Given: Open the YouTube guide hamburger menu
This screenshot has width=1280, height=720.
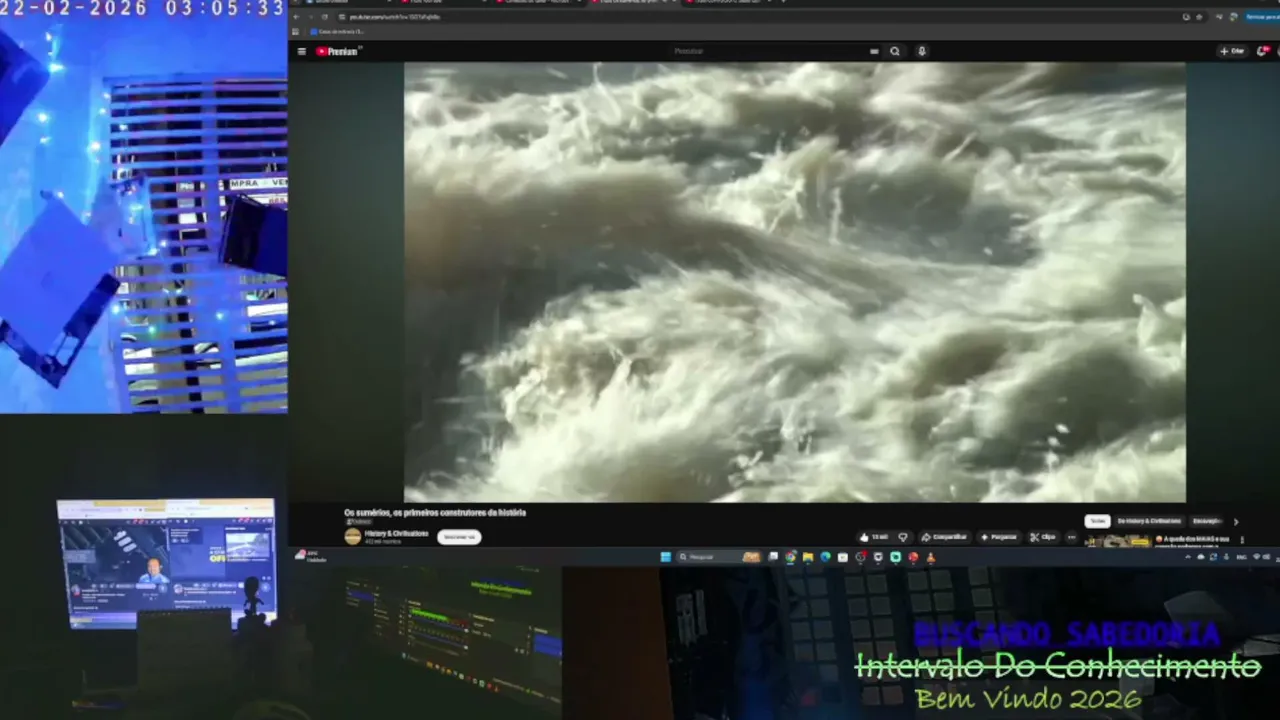Looking at the screenshot, I should tap(302, 51).
